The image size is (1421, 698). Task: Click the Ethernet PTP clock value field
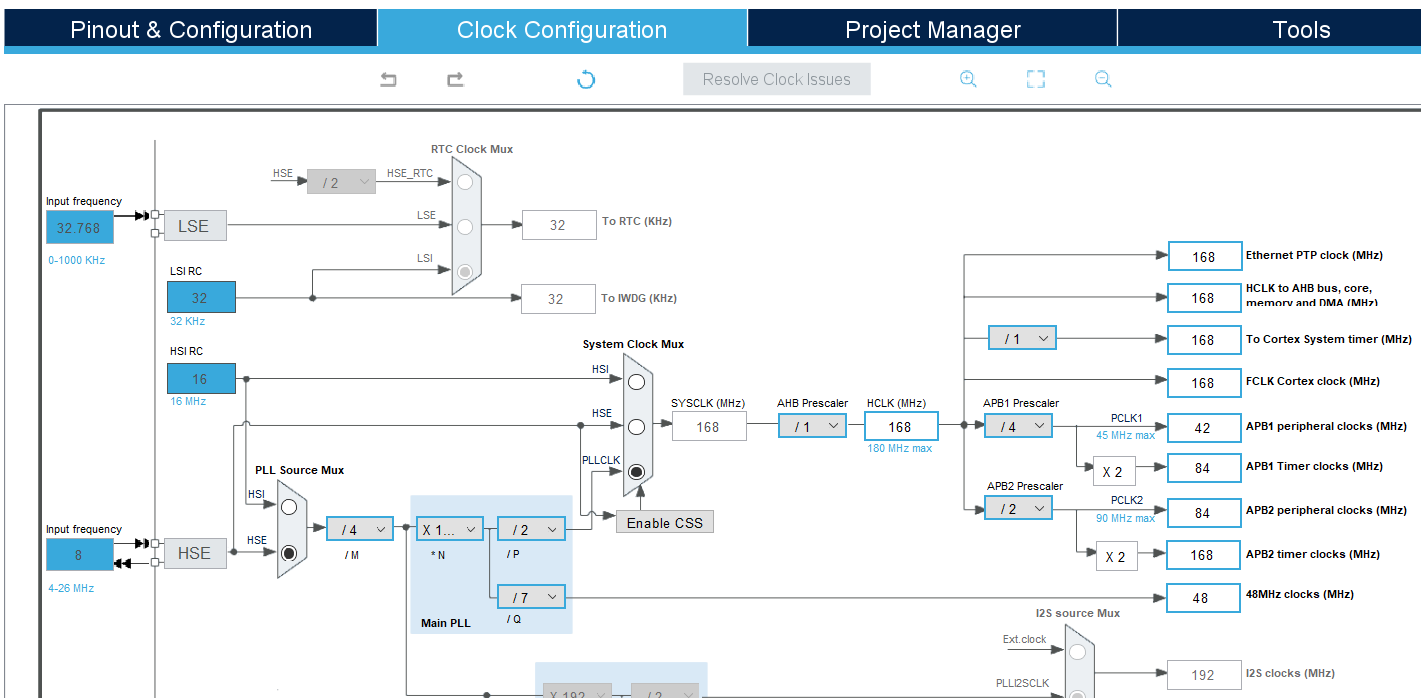click(1204, 256)
